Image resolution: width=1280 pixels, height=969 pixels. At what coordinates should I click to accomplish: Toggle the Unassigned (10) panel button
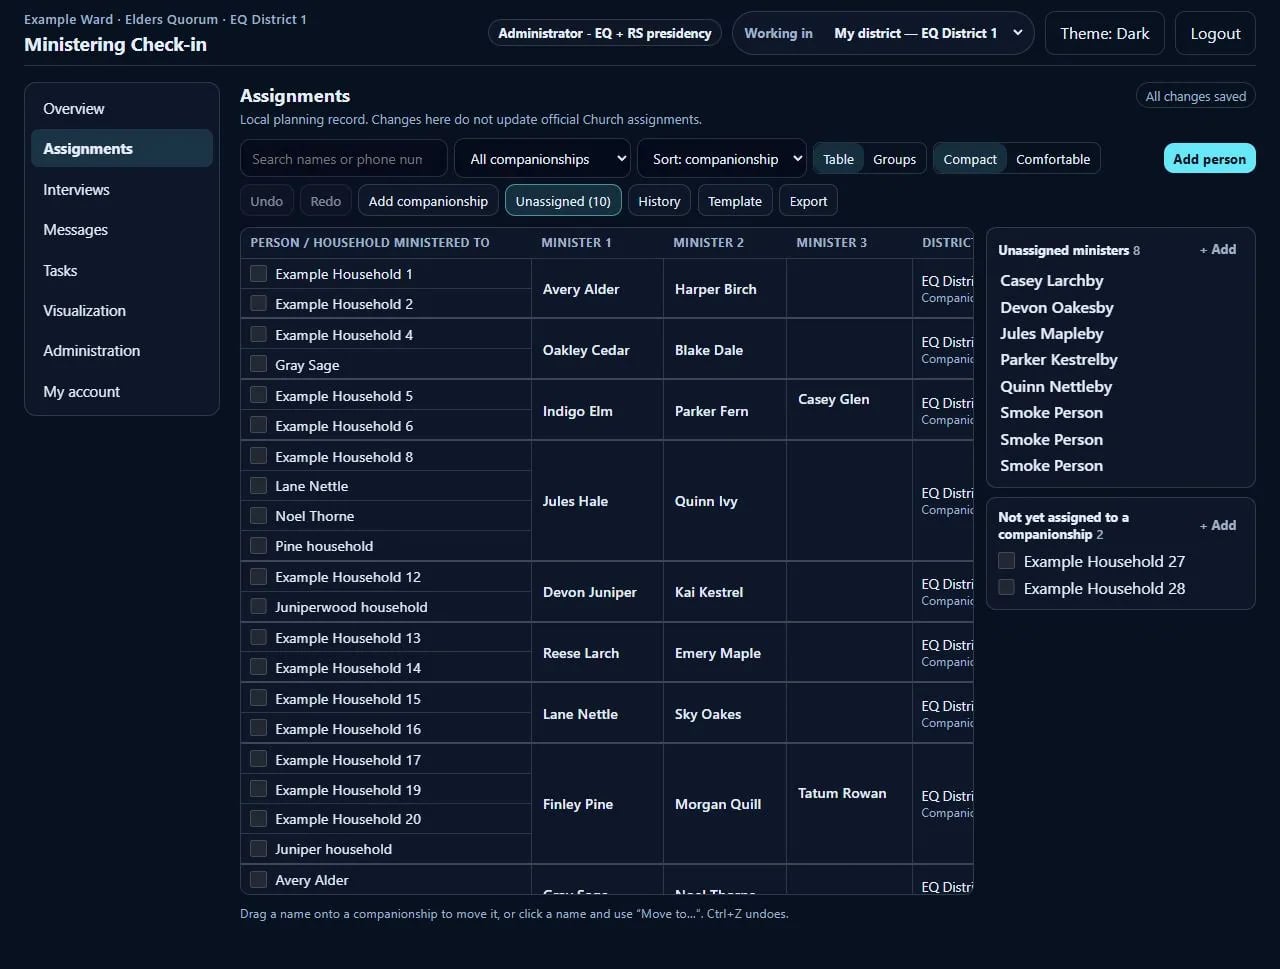pos(563,201)
